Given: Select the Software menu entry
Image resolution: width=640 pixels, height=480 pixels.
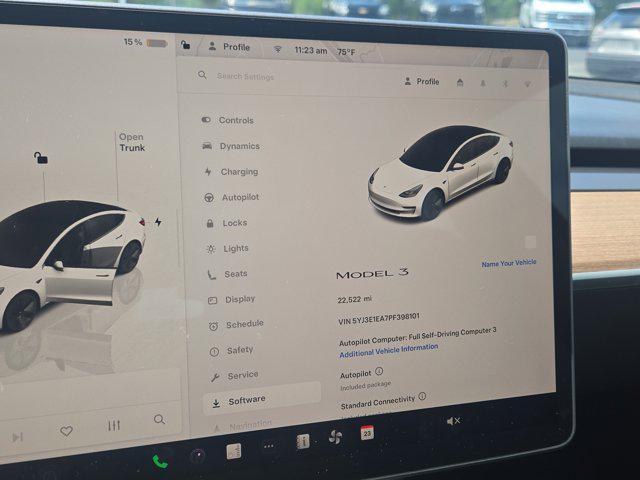Looking at the screenshot, I should click(x=262, y=399).
